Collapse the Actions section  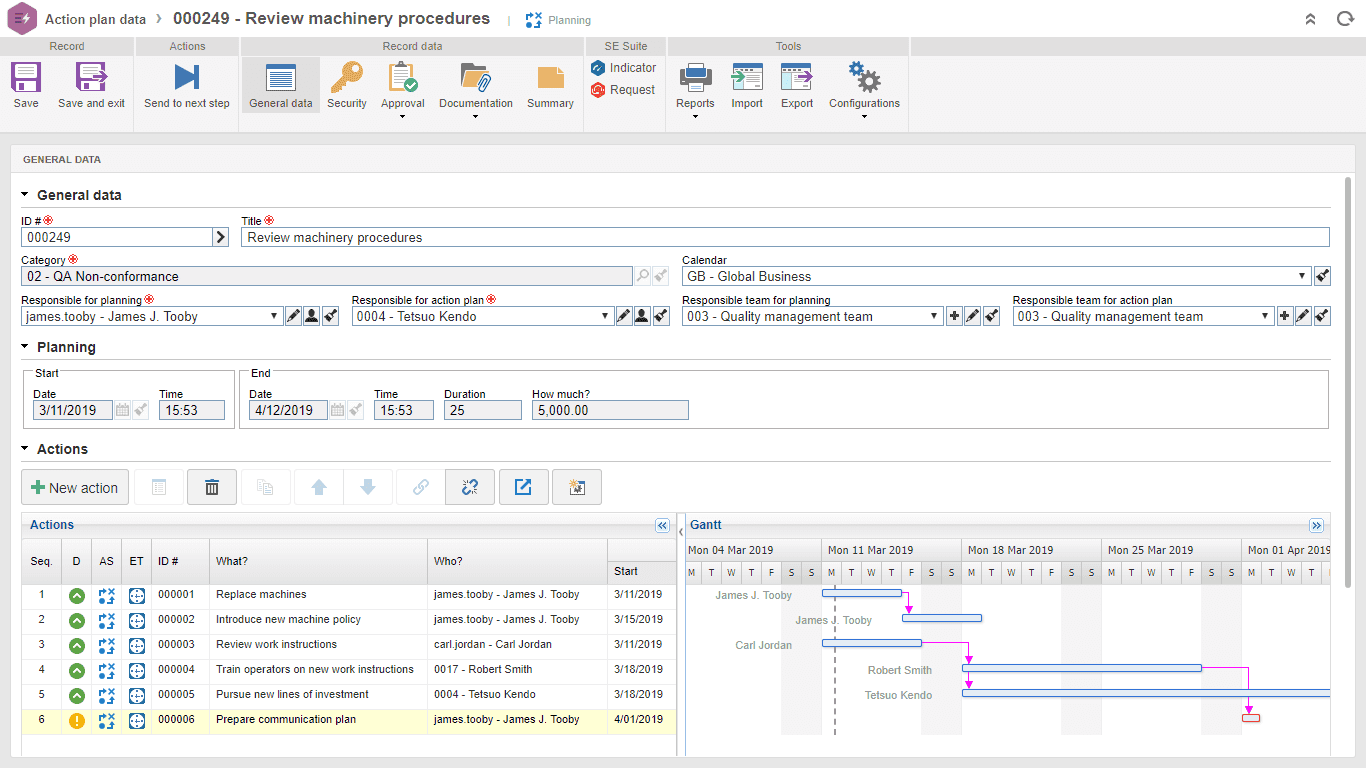coord(25,449)
